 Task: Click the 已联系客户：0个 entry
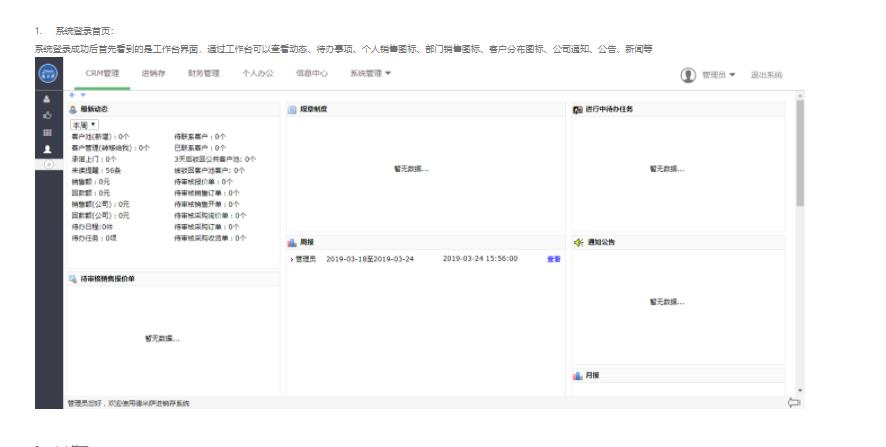point(200,148)
